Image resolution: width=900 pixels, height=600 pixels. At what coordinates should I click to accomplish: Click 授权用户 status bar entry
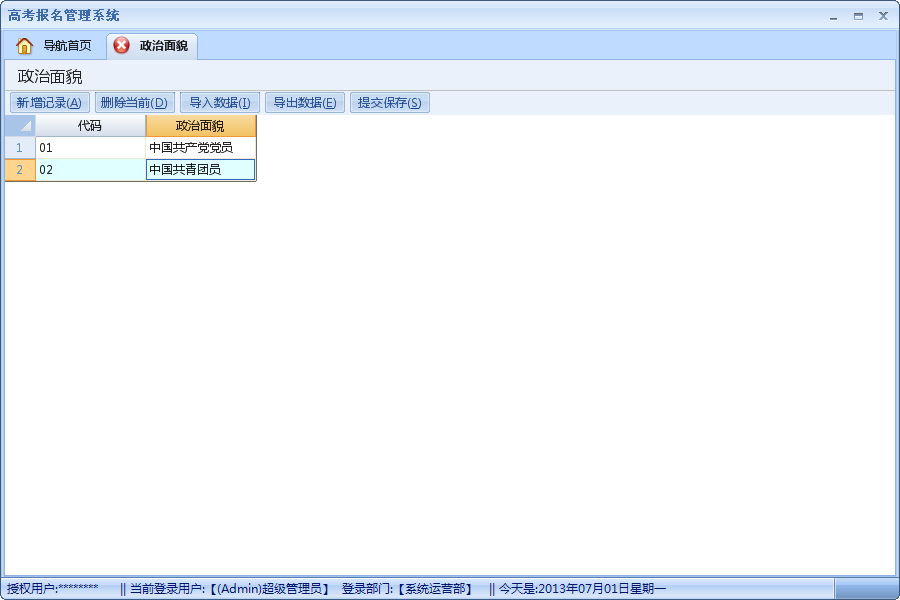coord(52,589)
